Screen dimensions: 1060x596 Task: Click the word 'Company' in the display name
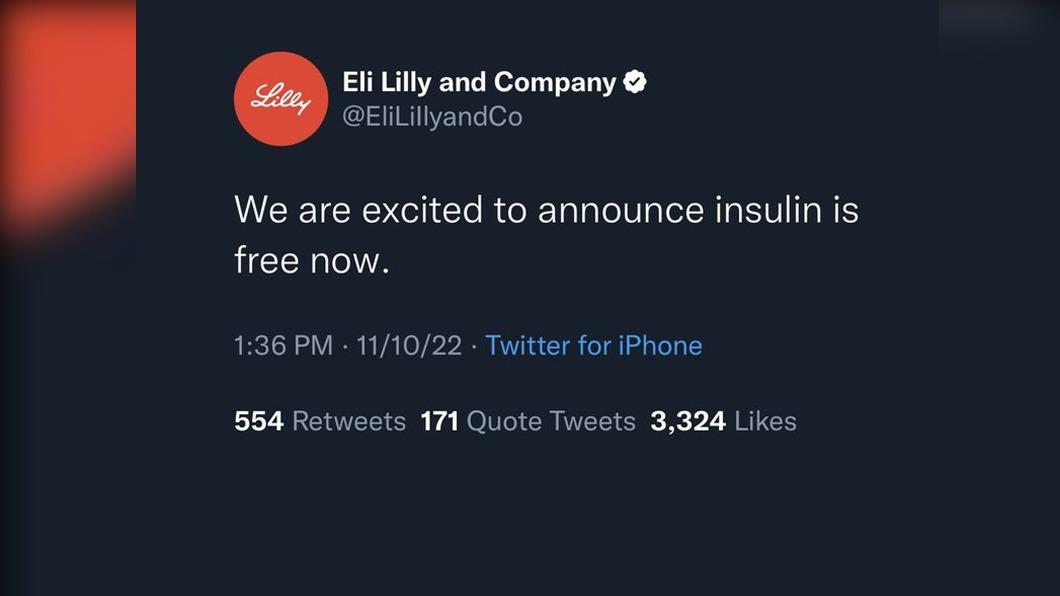(x=555, y=82)
